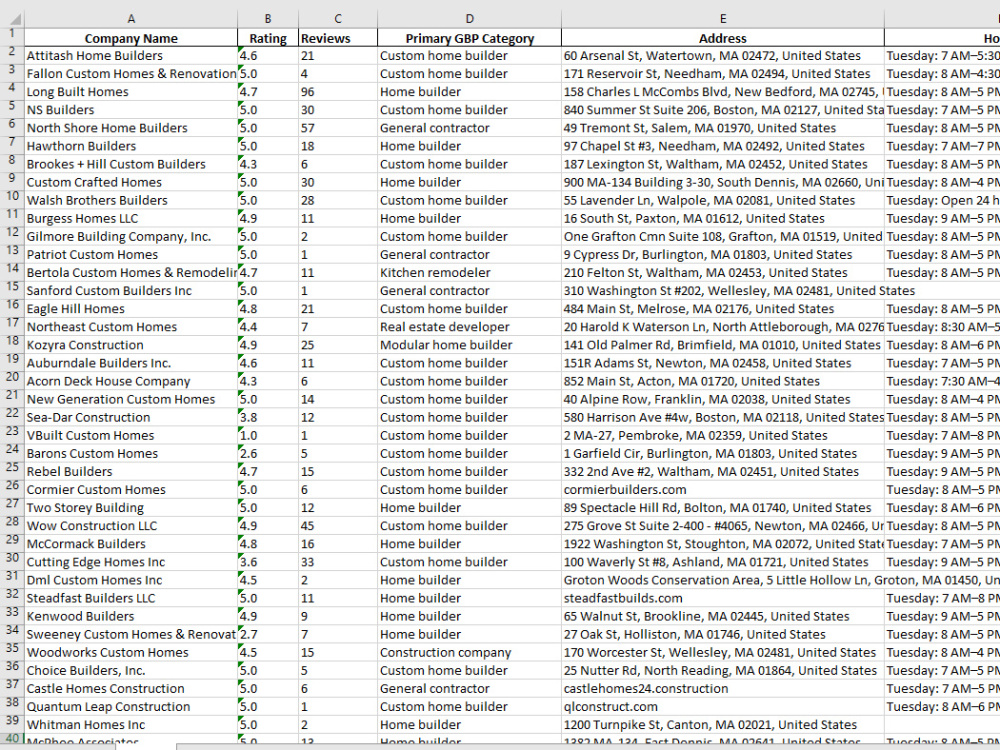
Task: Click Tuesday: Open 24 hours cell for Walsh Brothers
Action: pos(942,200)
